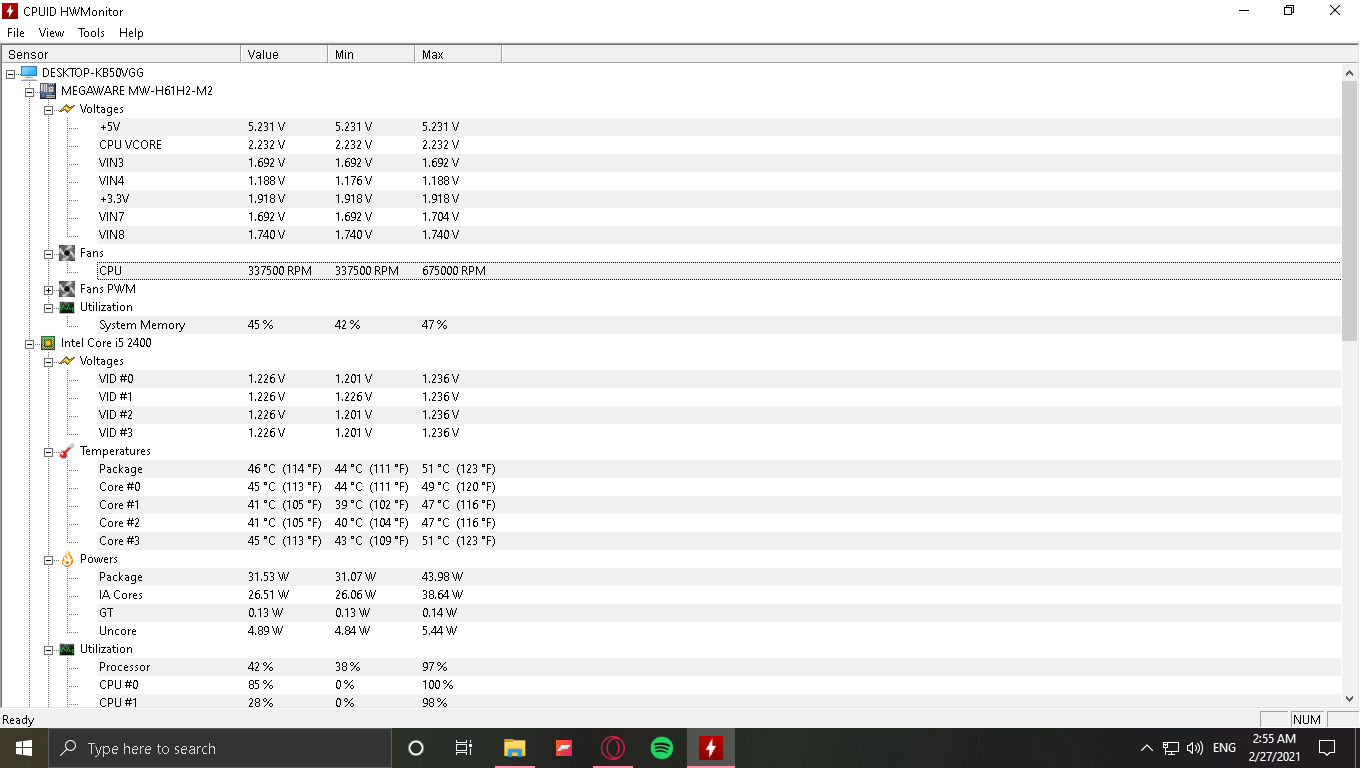The width and height of the screenshot is (1360, 768).
Task: Click the motherboard Voltages lightning icon
Action: [66, 109]
